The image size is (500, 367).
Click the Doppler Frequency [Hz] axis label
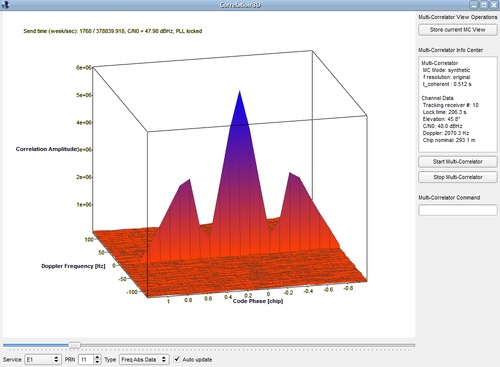[73, 266]
